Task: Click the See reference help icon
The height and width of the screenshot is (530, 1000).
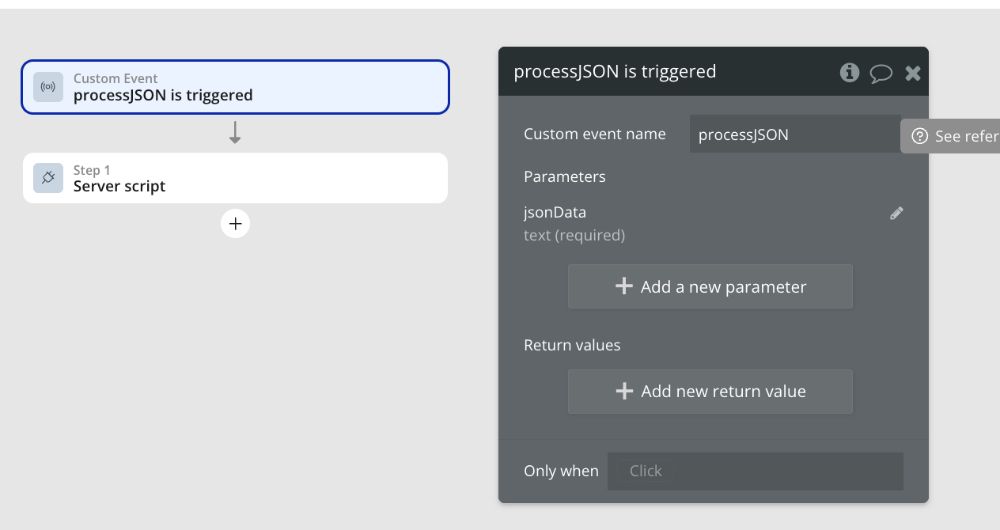Action: click(x=919, y=136)
